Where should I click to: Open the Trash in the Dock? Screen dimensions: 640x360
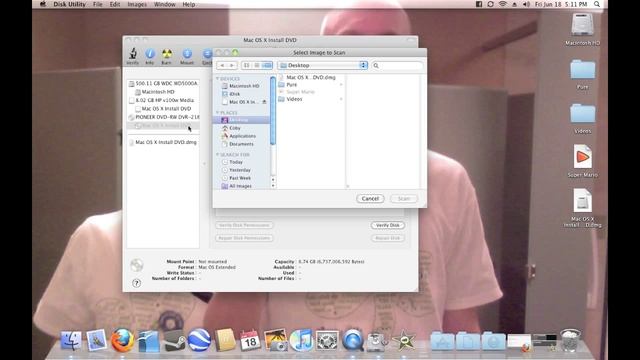click(570, 340)
